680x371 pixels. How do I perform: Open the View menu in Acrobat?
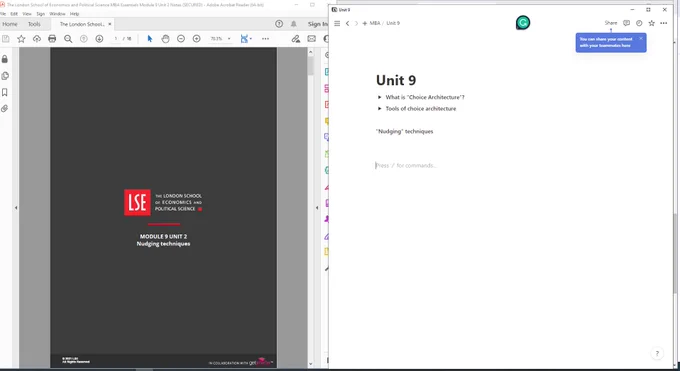pyautogui.click(x=27, y=14)
